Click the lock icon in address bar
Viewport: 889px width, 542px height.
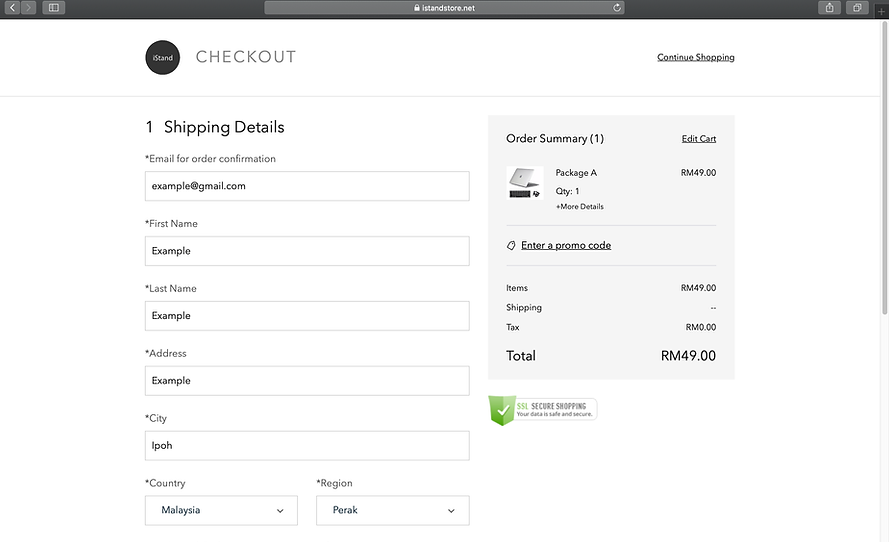[417, 8]
